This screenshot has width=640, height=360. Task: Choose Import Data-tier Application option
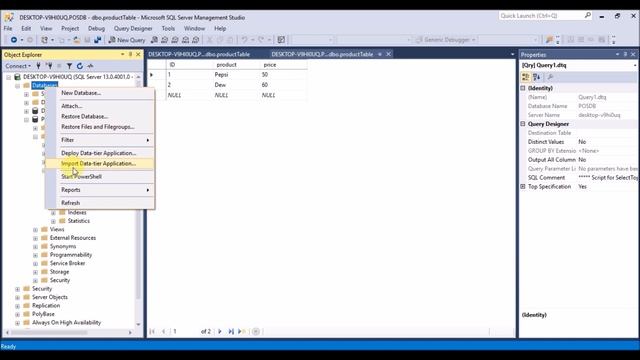point(100,164)
